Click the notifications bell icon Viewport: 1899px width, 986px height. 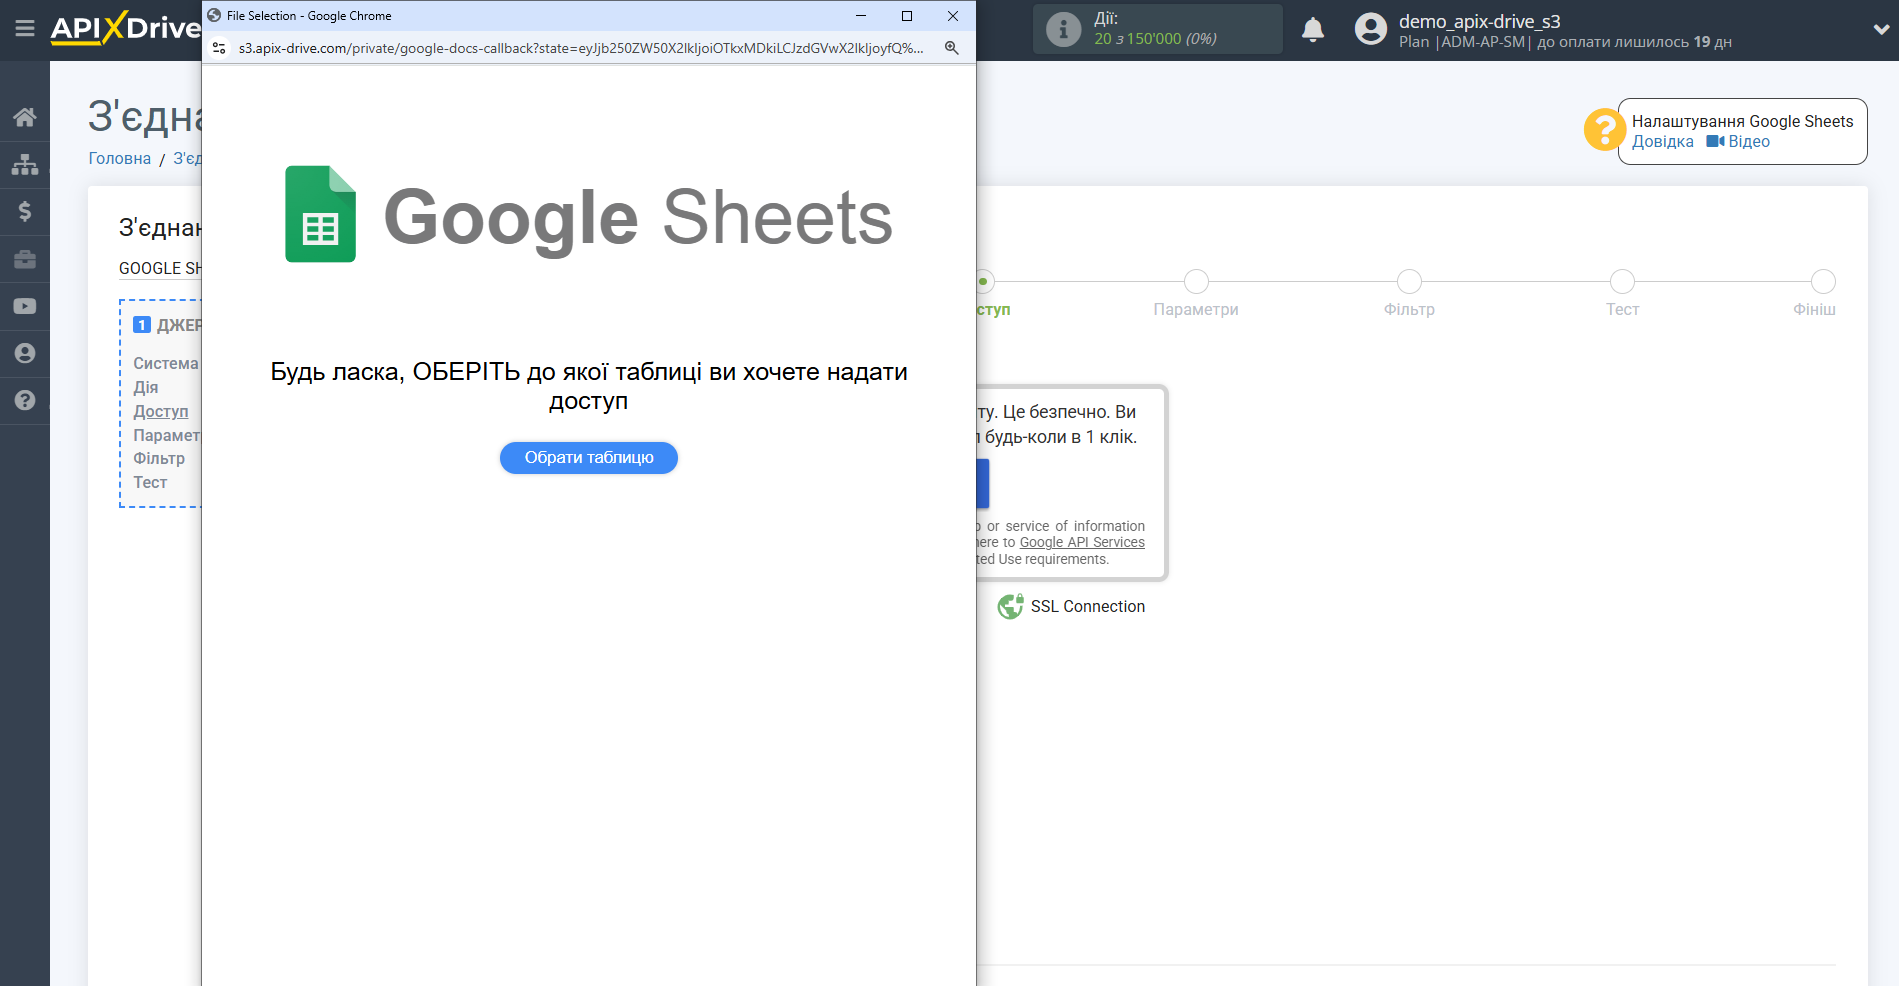(x=1313, y=30)
